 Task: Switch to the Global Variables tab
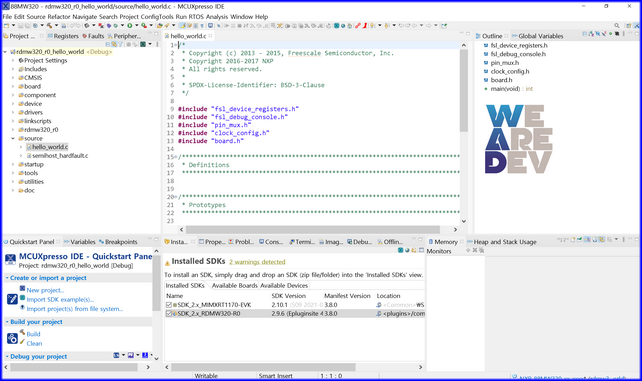pos(537,36)
